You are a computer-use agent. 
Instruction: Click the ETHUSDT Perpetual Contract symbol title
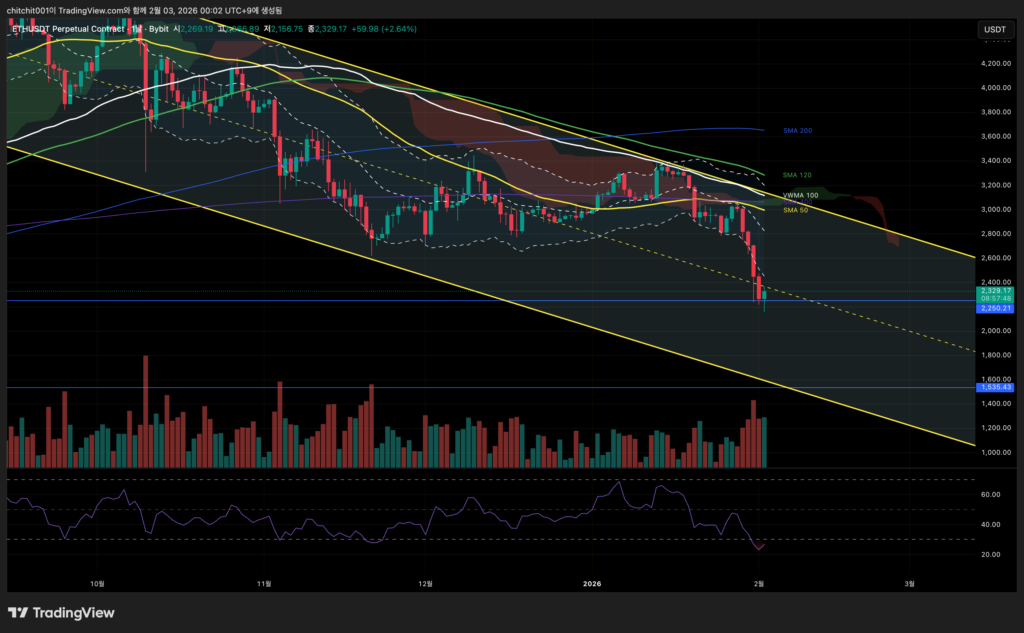[x=70, y=29]
